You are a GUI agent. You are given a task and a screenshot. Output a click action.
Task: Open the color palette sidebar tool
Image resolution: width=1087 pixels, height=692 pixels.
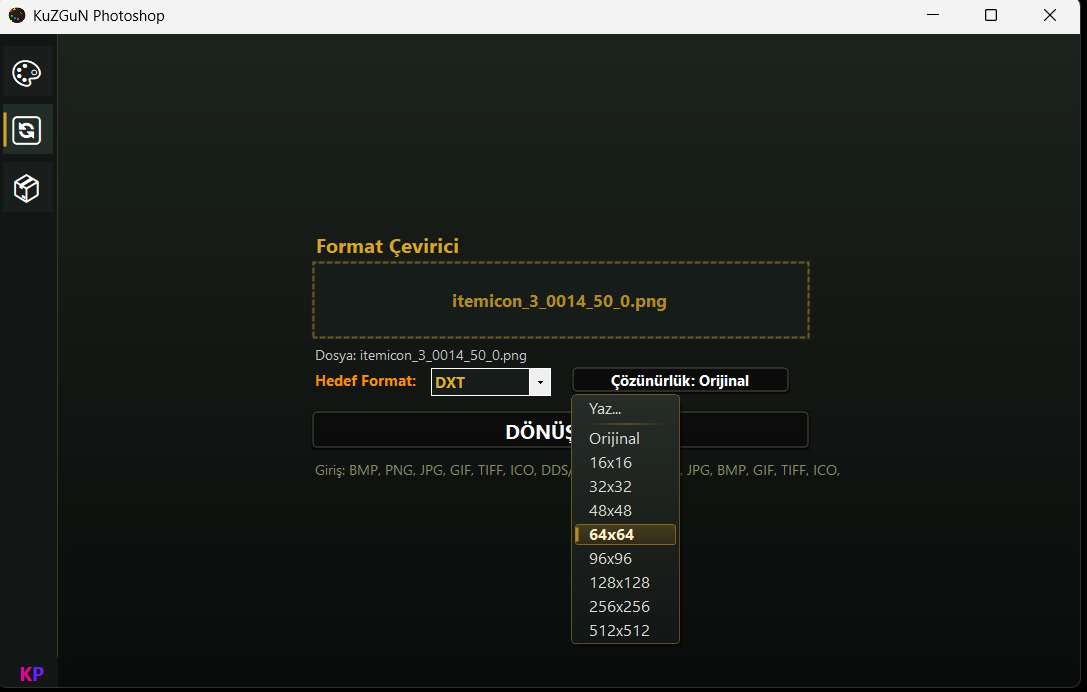pos(27,73)
